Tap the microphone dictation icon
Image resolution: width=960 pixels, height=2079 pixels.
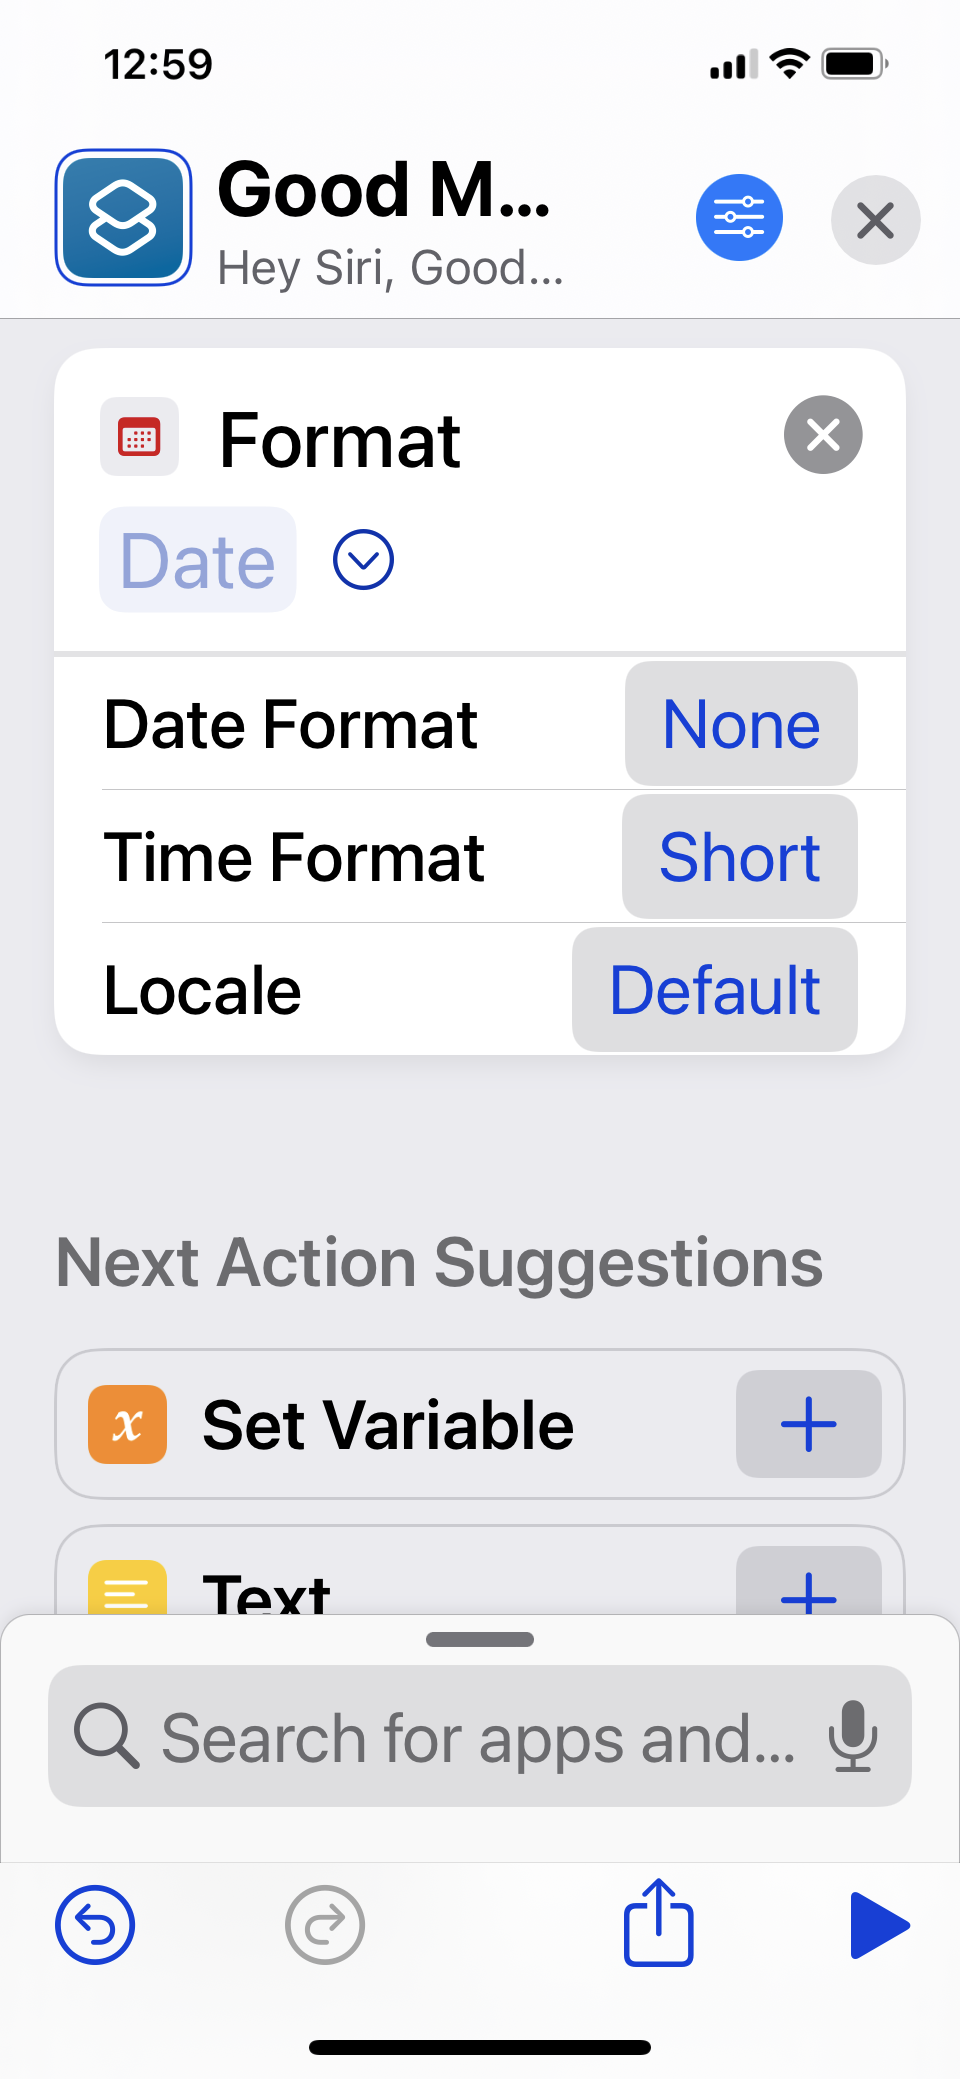point(853,1736)
